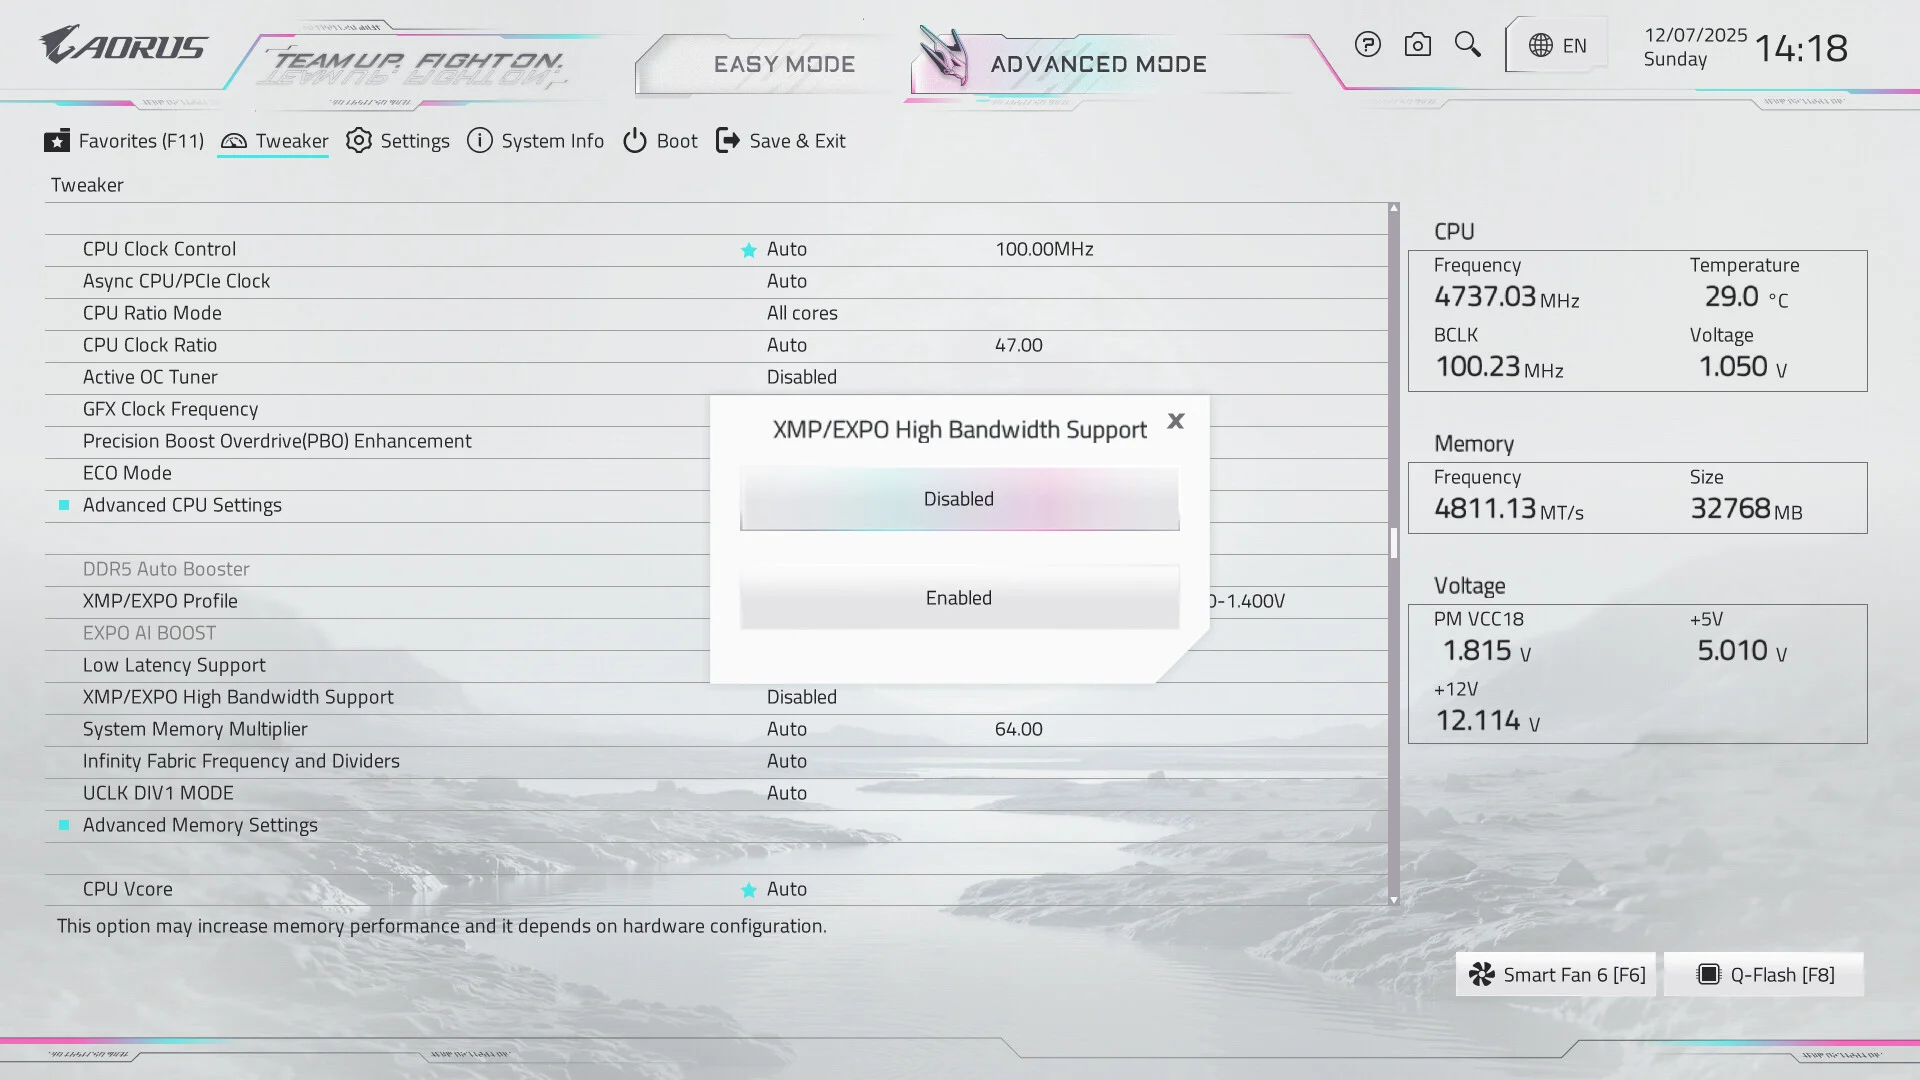Click the help question mark icon
Image resolution: width=1920 pixels, height=1080 pixels.
(x=1367, y=45)
